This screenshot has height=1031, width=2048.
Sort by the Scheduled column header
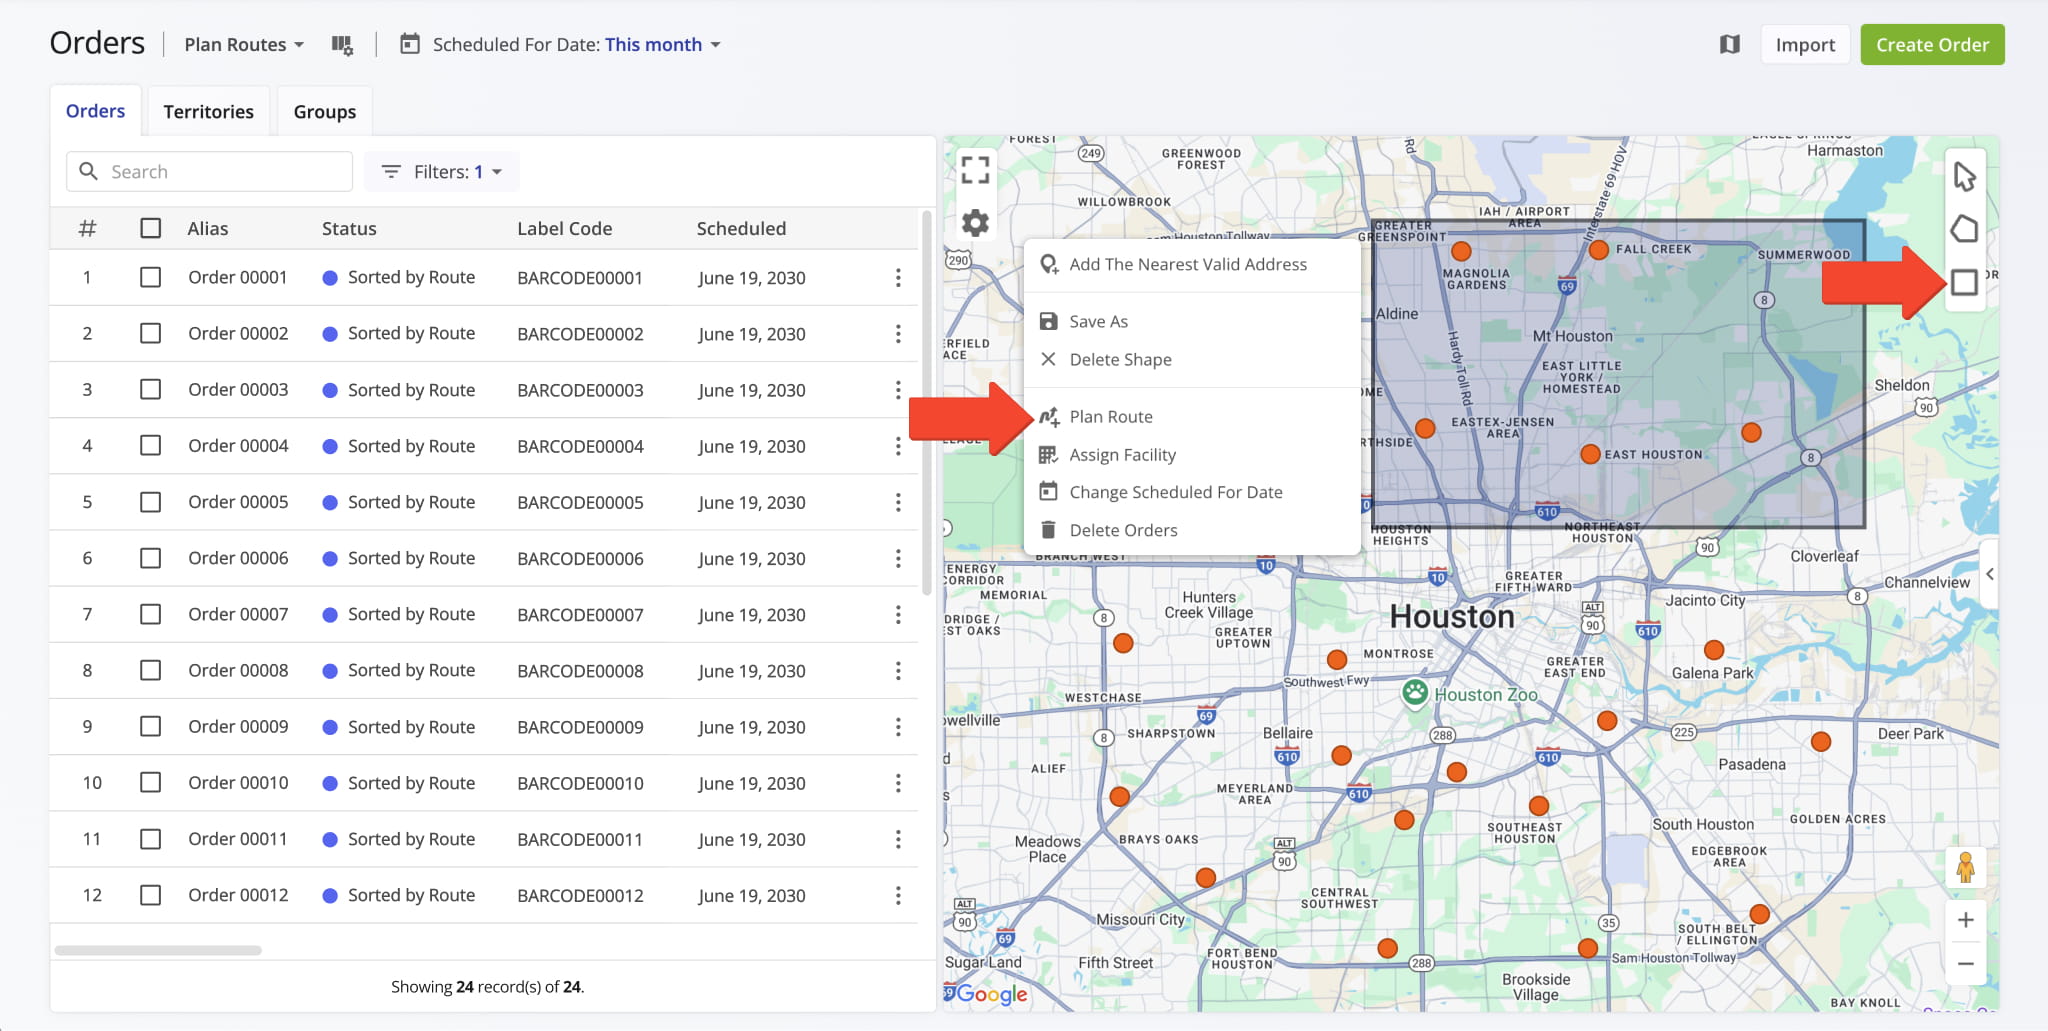pos(741,228)
